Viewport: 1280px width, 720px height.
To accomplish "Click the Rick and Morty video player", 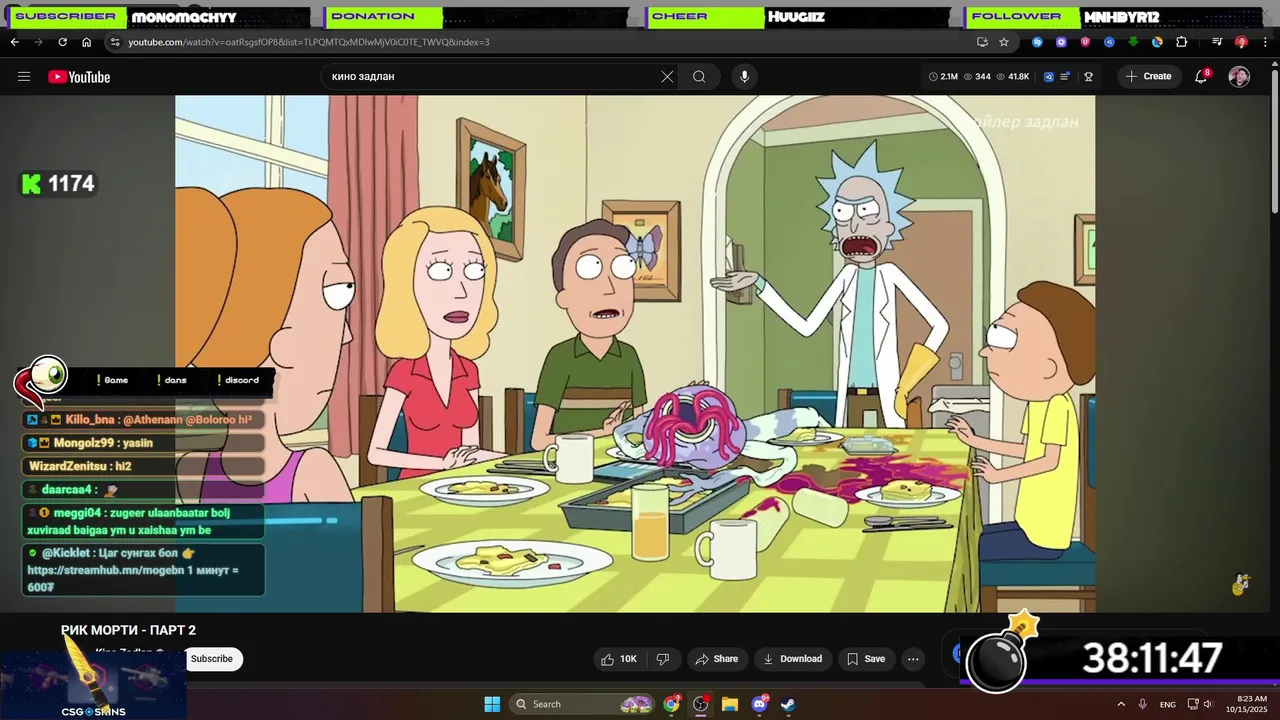I will tap(635, 353).
